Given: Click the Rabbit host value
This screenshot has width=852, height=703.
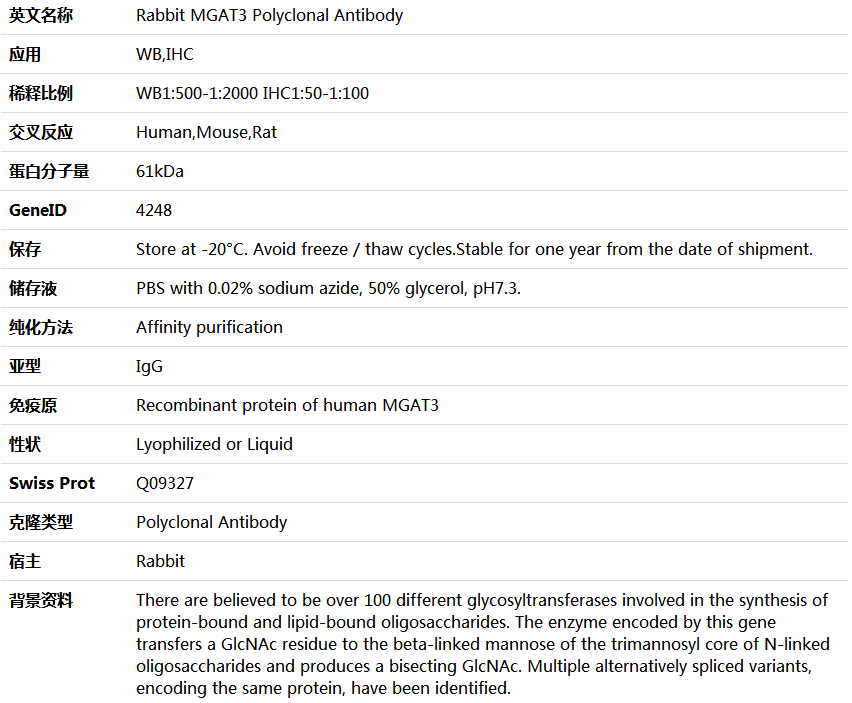Looking at the screenshot, I should click(x=160, y=561).
